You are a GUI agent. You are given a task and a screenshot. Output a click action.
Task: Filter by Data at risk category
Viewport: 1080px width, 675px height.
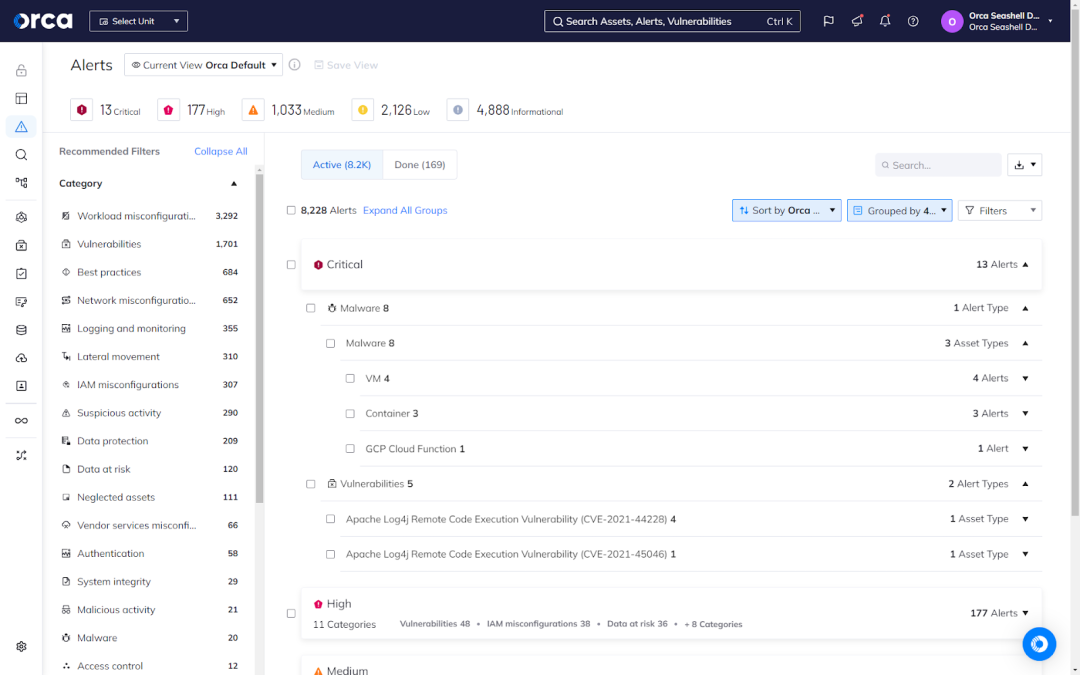pos(149,469)
